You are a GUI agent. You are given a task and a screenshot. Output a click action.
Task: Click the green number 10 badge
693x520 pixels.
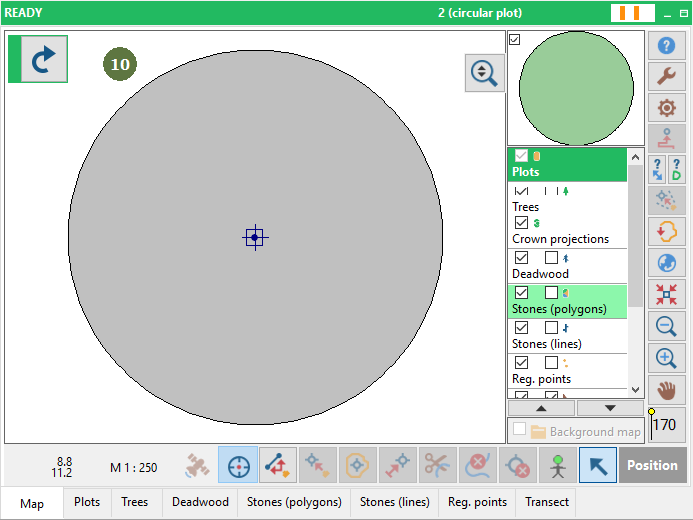coord(120,64)
